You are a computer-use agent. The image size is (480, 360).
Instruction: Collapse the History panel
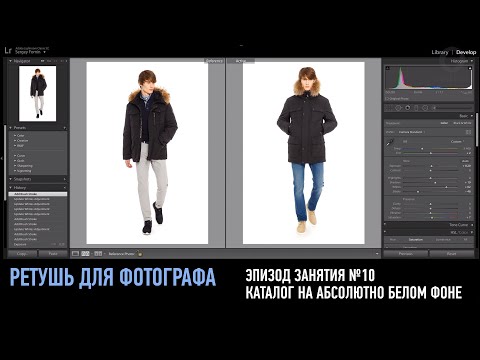(x=11, y=188)
